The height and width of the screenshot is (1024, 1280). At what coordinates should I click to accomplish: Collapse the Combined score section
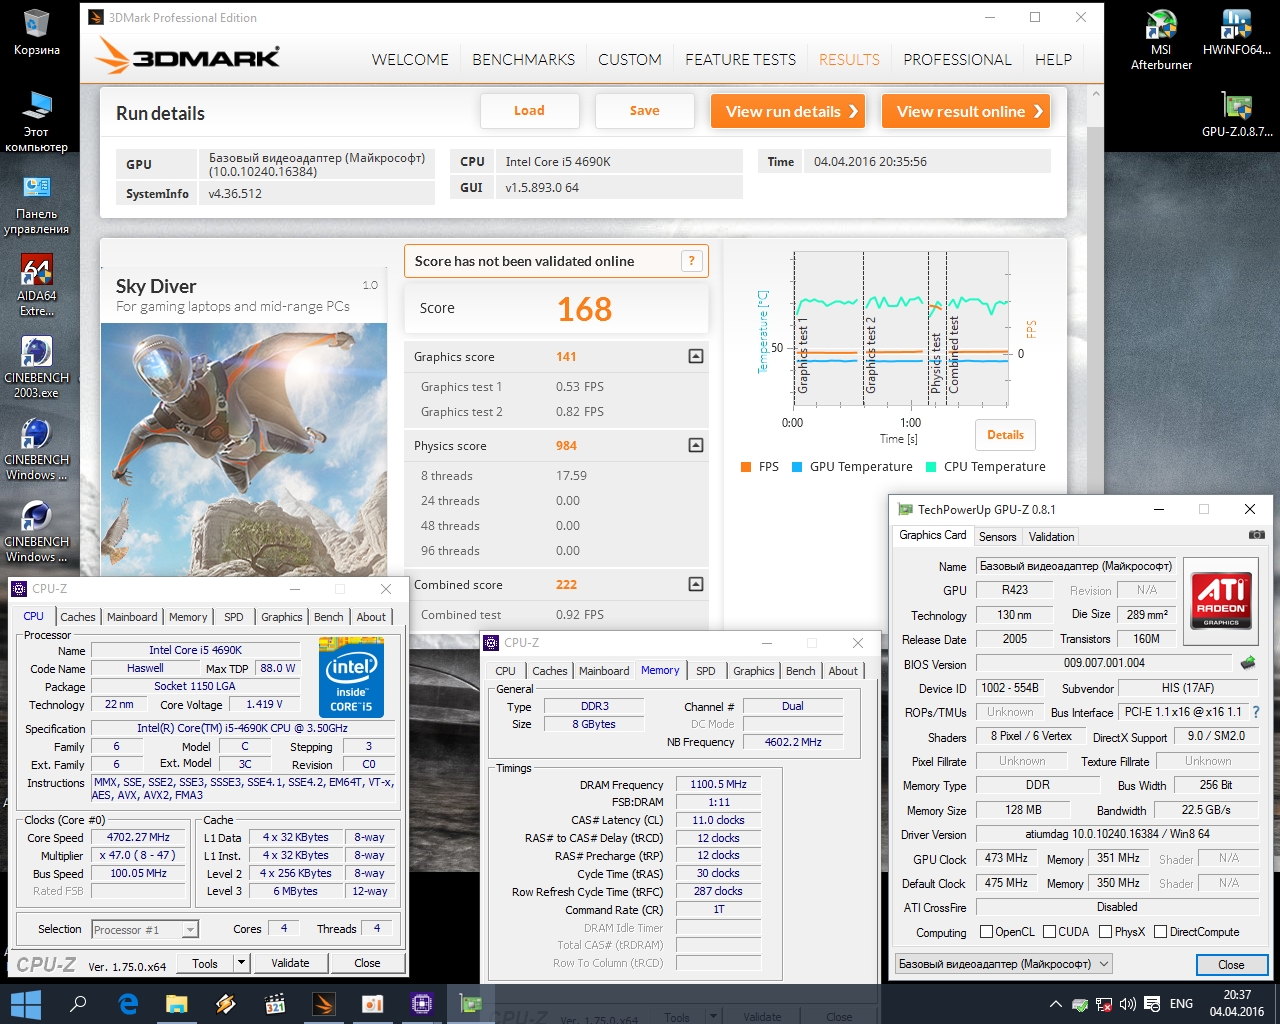click(696, 584)
